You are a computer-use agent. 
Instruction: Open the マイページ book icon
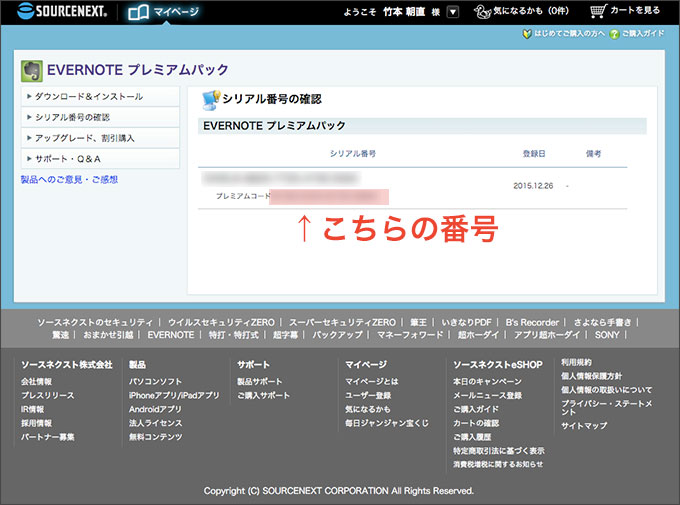(138, 12)
